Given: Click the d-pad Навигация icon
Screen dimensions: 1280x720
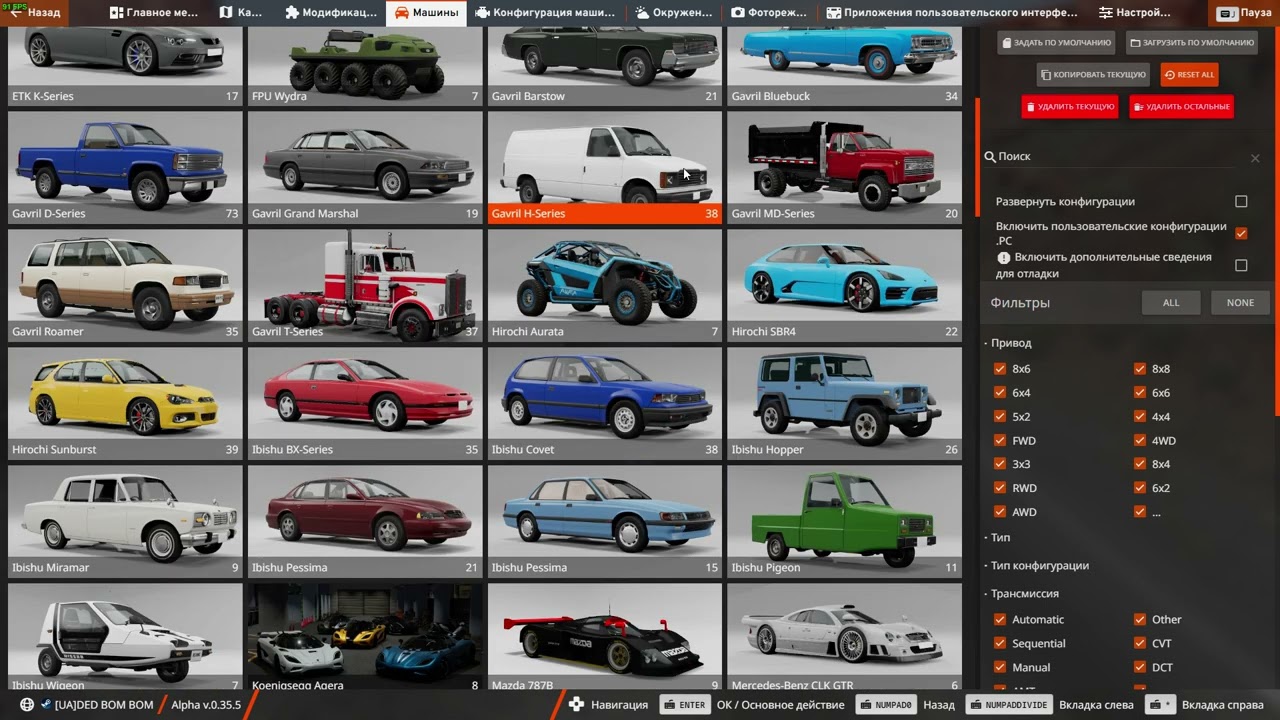Looking at the screenshot, I should pos(576,705).
